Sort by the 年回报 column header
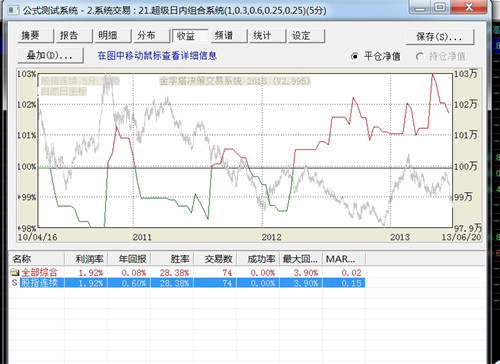The width and height of the screenshot is (500, 364). [129, 259]
